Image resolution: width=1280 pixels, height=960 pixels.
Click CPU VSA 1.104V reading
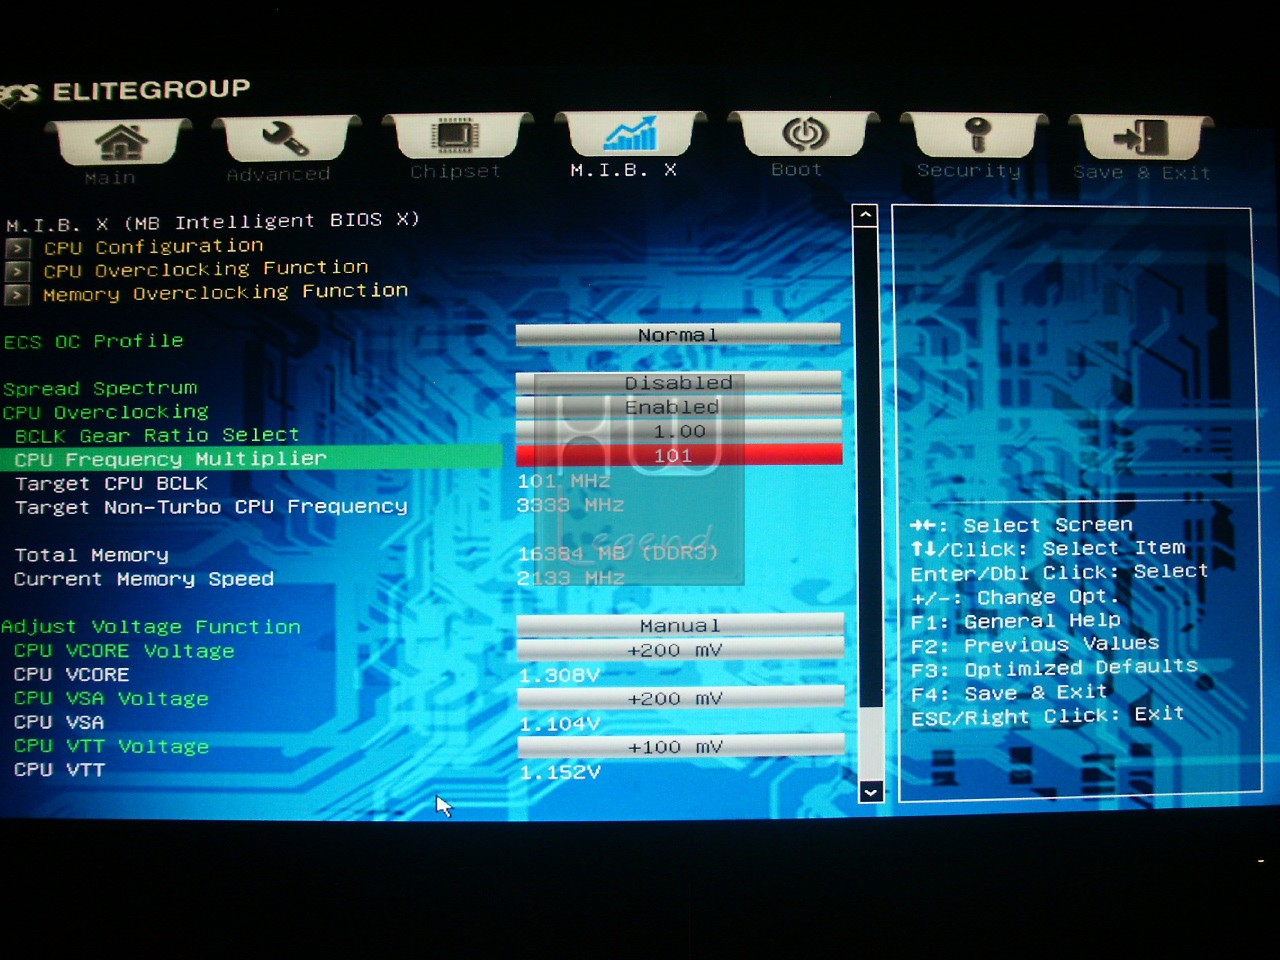[x=560, y=723]
